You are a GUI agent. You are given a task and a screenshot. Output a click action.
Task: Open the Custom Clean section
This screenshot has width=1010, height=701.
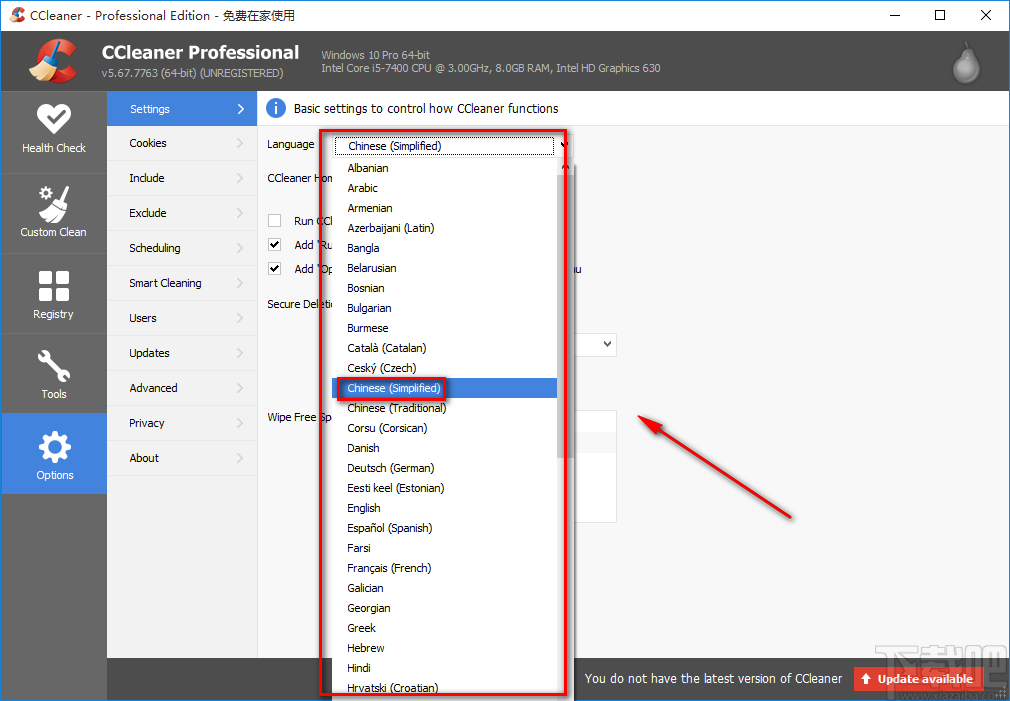[53, 213]
